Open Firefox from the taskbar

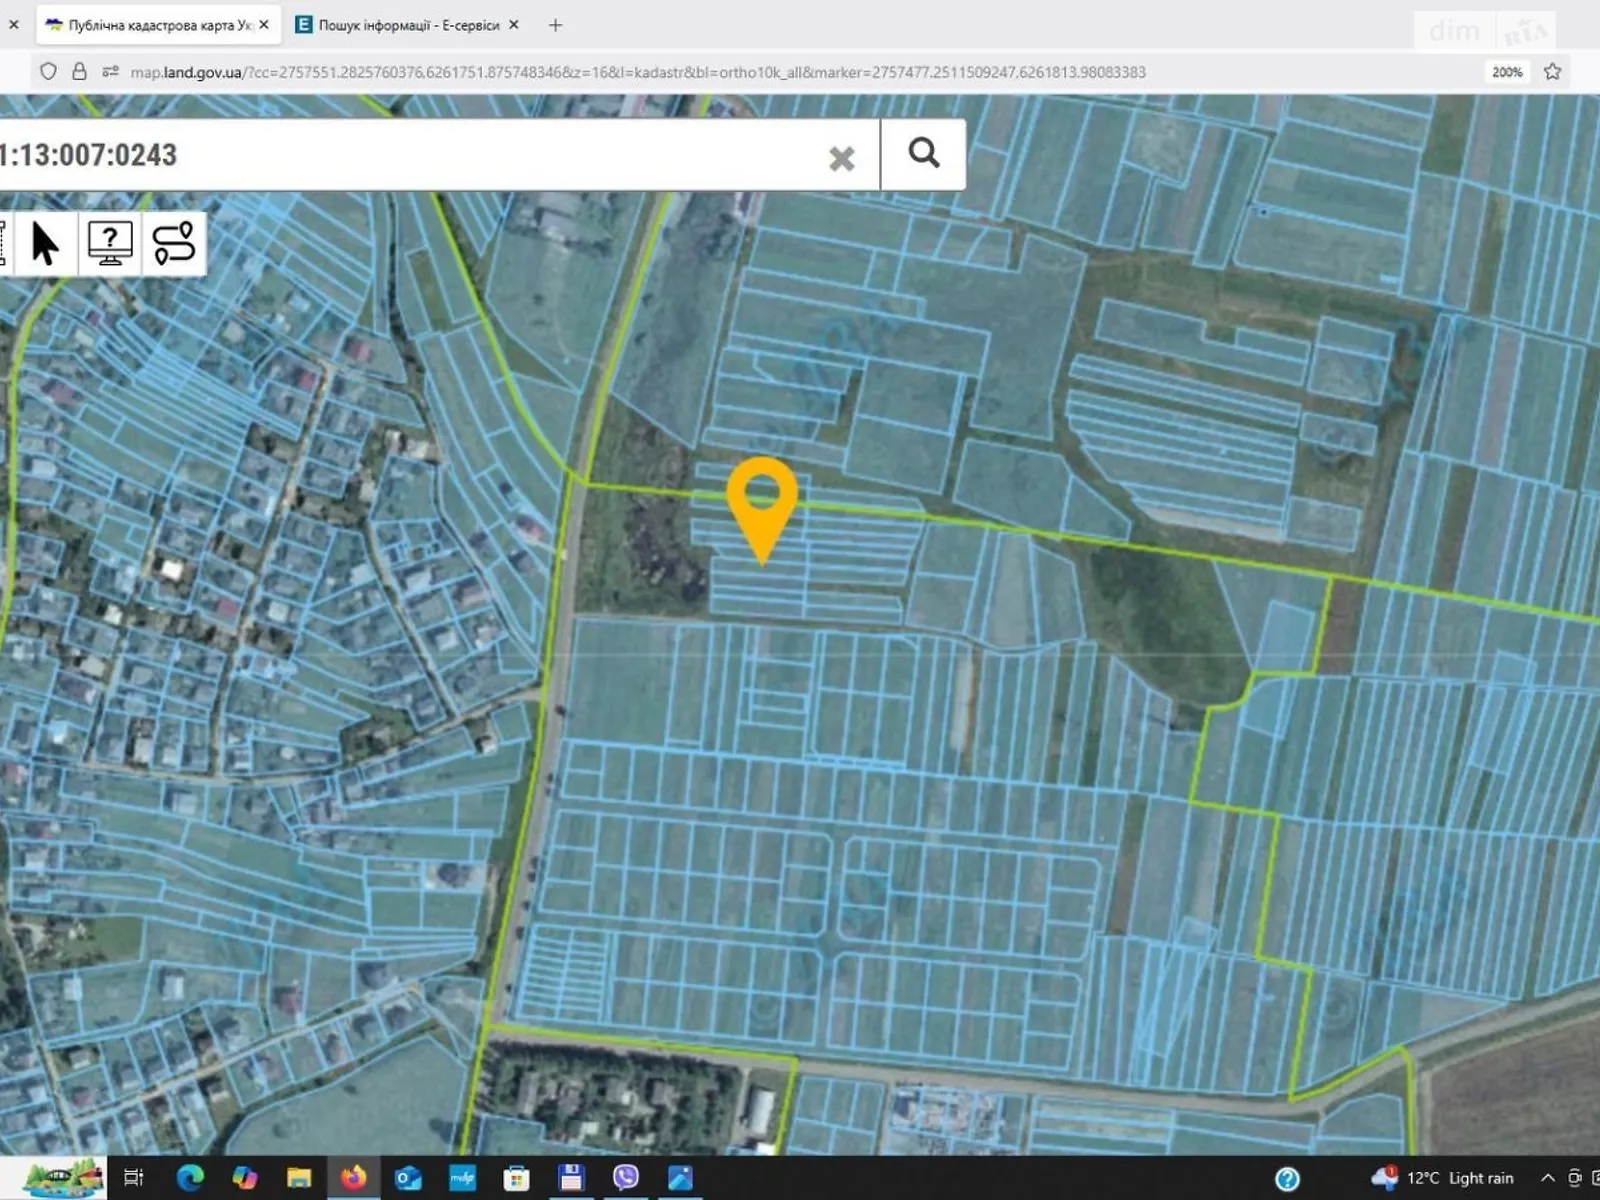353,1178
